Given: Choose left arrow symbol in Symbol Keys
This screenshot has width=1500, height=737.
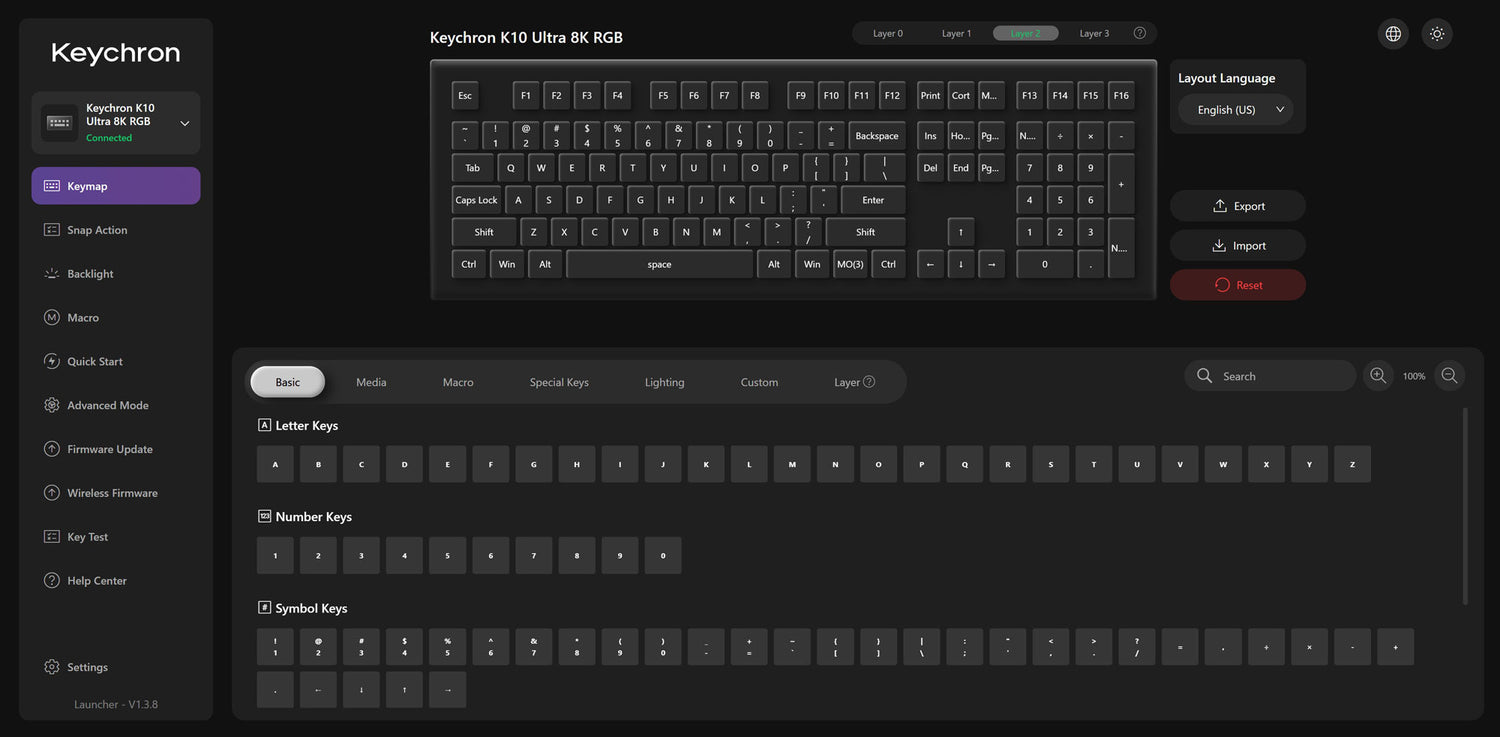Looking at the screenshot, I should (x=318, y=690).
